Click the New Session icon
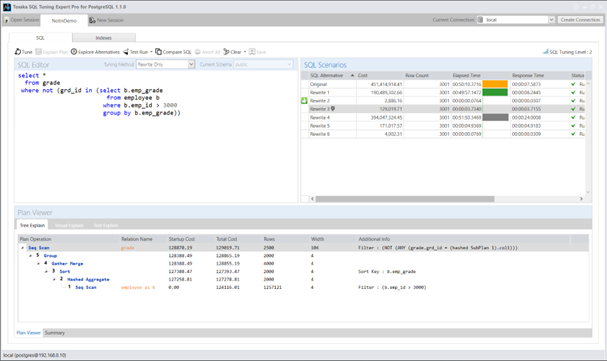 (x=92, y=20)
